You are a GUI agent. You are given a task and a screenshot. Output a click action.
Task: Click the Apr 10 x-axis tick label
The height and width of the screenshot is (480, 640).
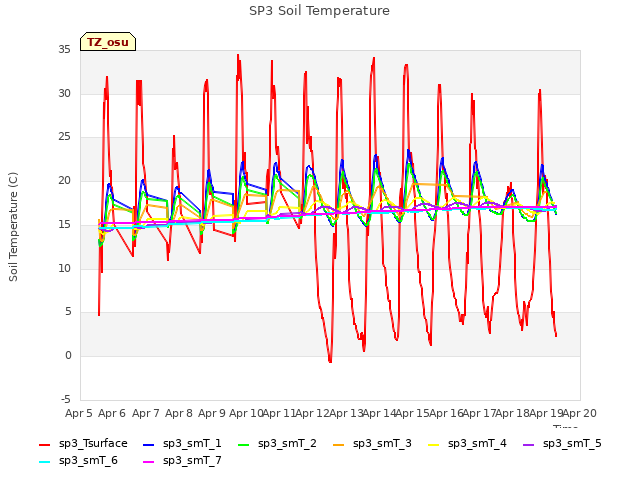[246, 413]
